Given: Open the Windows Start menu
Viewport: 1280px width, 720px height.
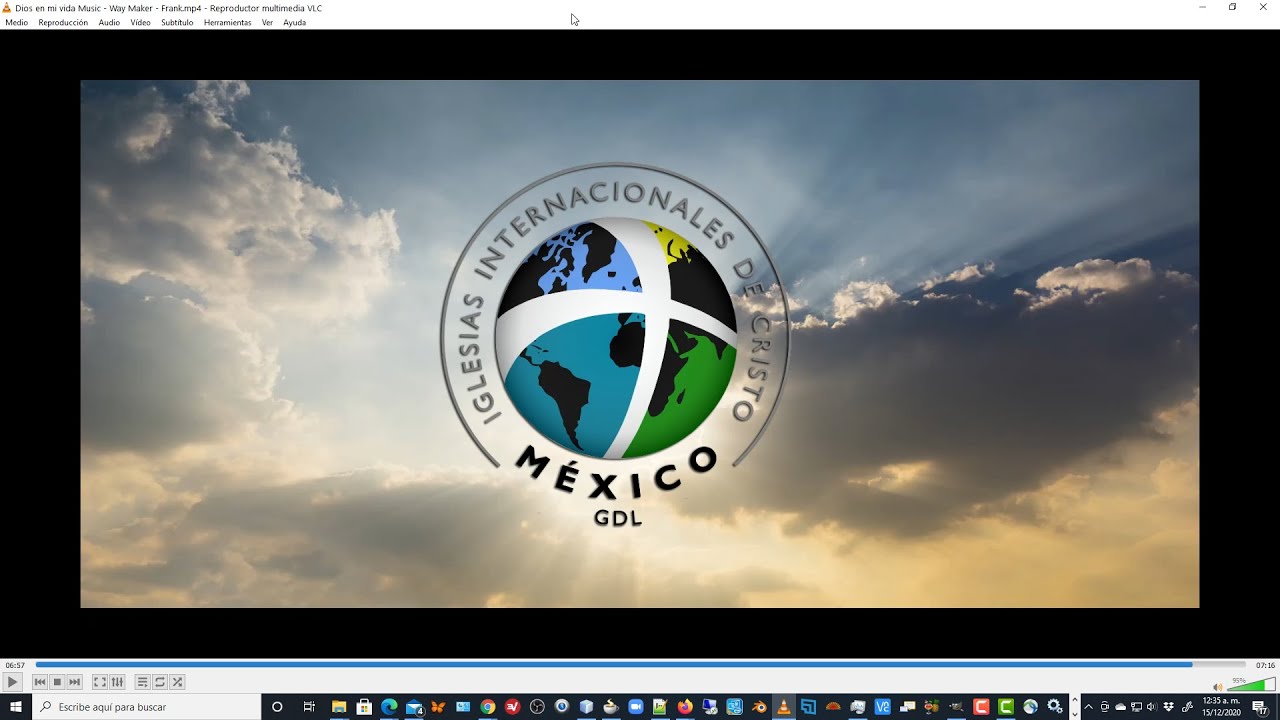Looking at the screenshot, I should [x=16, y=707].
